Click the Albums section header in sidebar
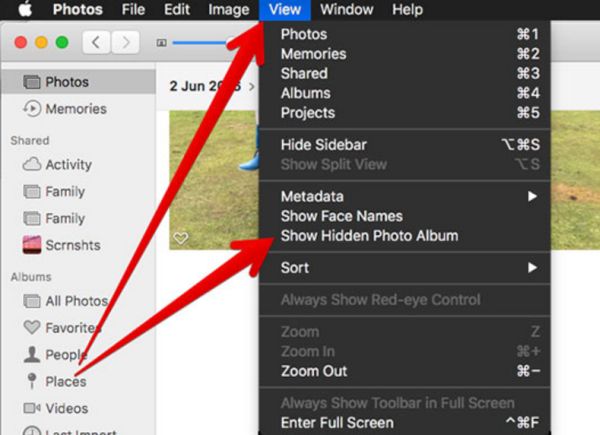This screenshot has height=435, width=600. [x=31, y=277]
